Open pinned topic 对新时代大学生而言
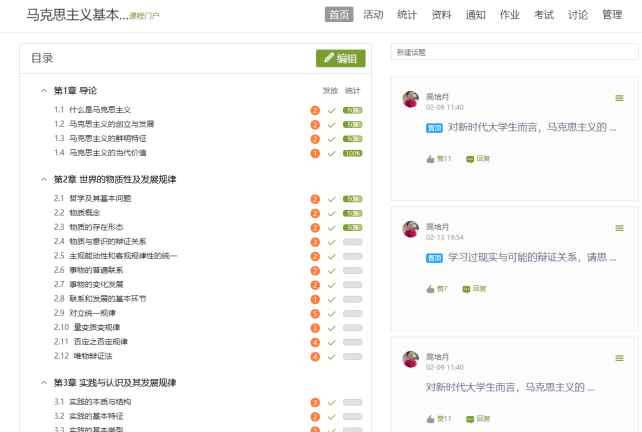Image resolution: width=642 pixels, height=432 pixels. pyautogui.click(x=532, y=128)
